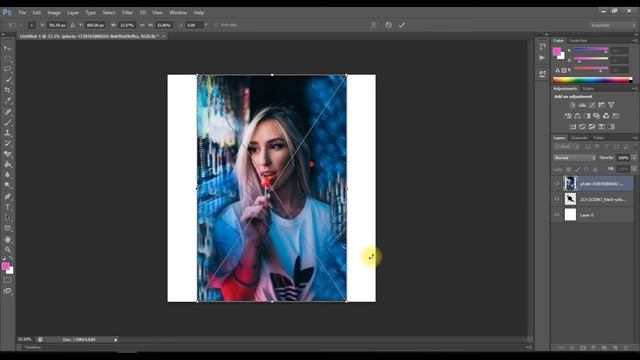The height and width of the screenshot is (360, 640).
Task: Open the interpolation dropdown in options bar
Action: click(x=206, y=25)
